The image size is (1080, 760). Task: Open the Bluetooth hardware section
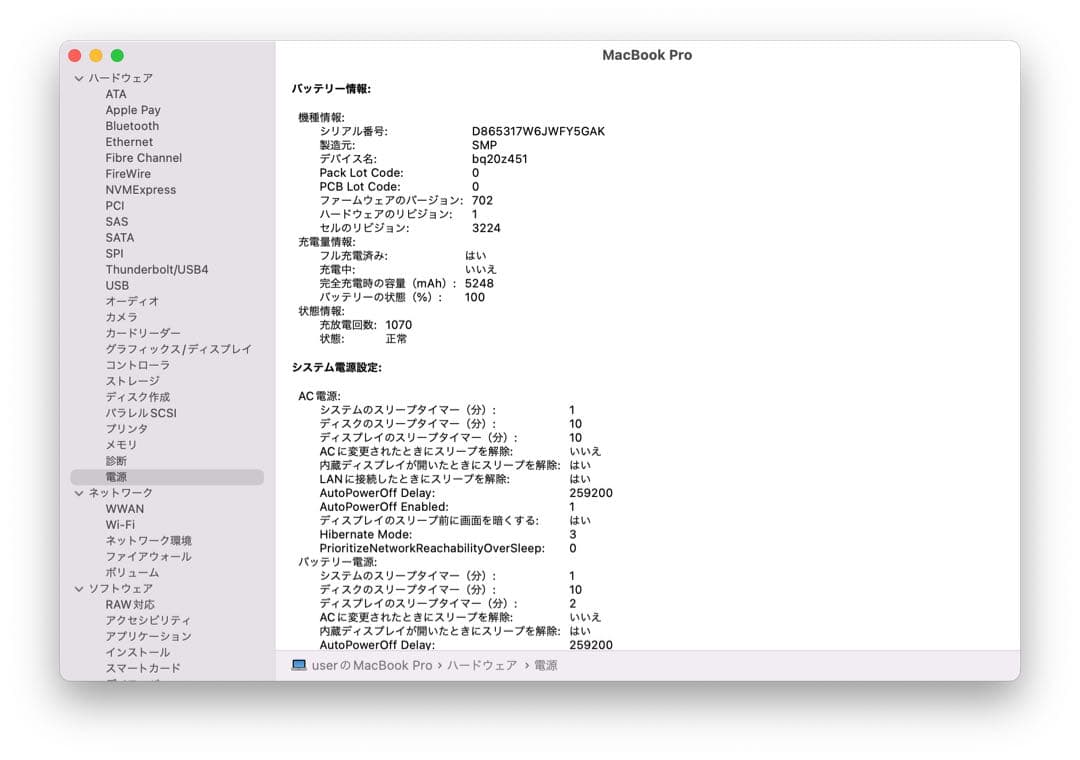134,125
